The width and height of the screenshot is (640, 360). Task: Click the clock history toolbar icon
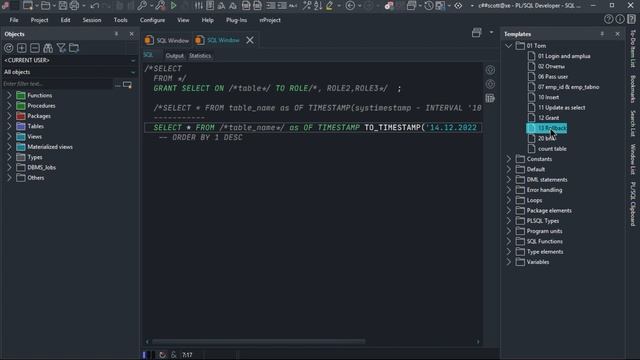(x=428, y=5)
